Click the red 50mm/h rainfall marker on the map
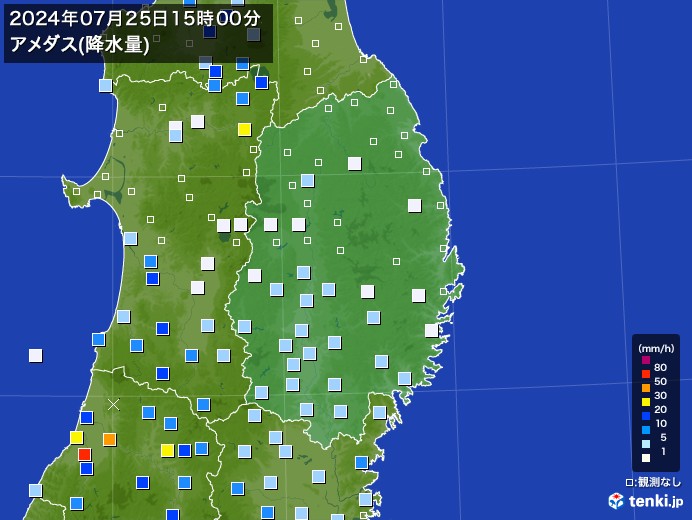The height and width of the screenshot is (520, 692). tap(84, 454)
